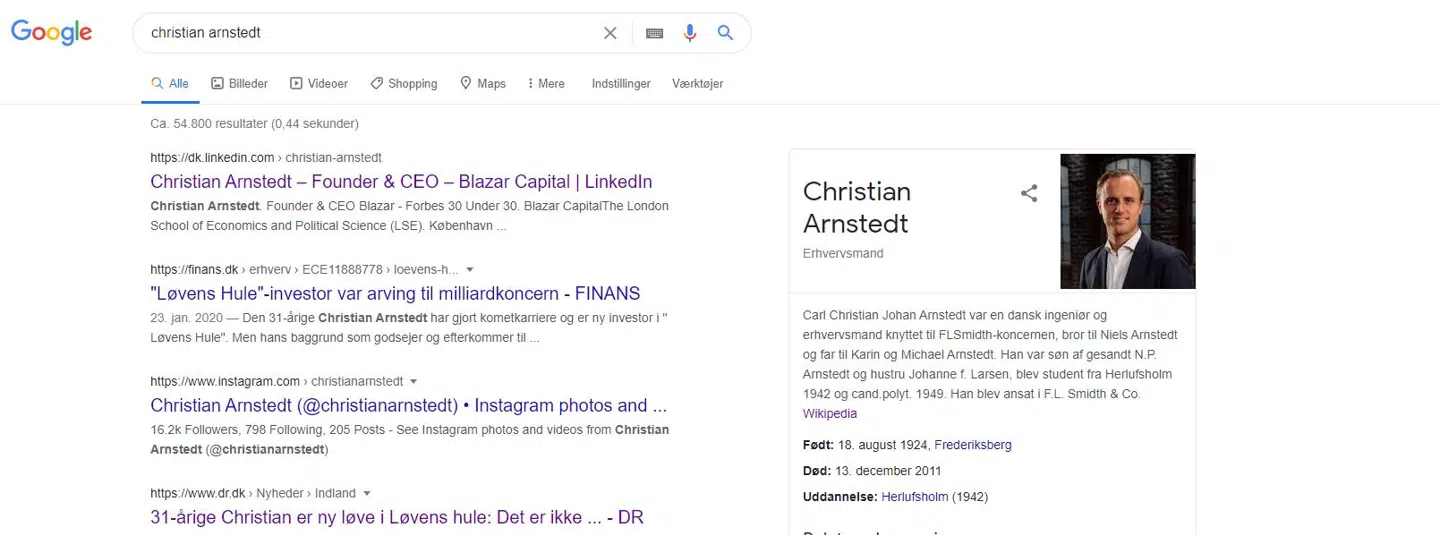
Task: Open Indstillinger settings menu
Action: click(621, 84)
